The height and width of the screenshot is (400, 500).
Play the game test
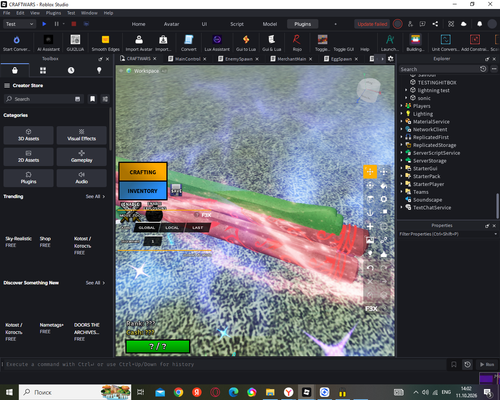(x=44, y=24)
